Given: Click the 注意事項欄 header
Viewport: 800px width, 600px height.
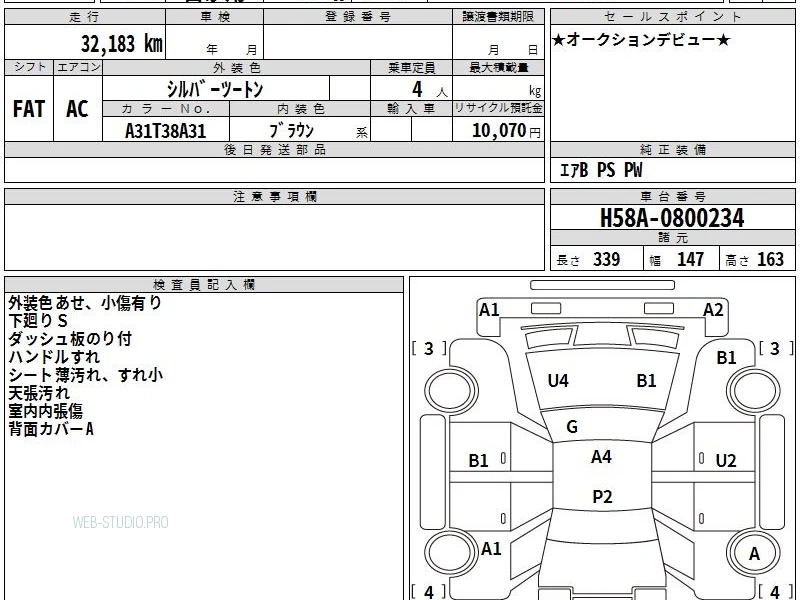Looking at the screenshot, I should [x=274, y=196].
